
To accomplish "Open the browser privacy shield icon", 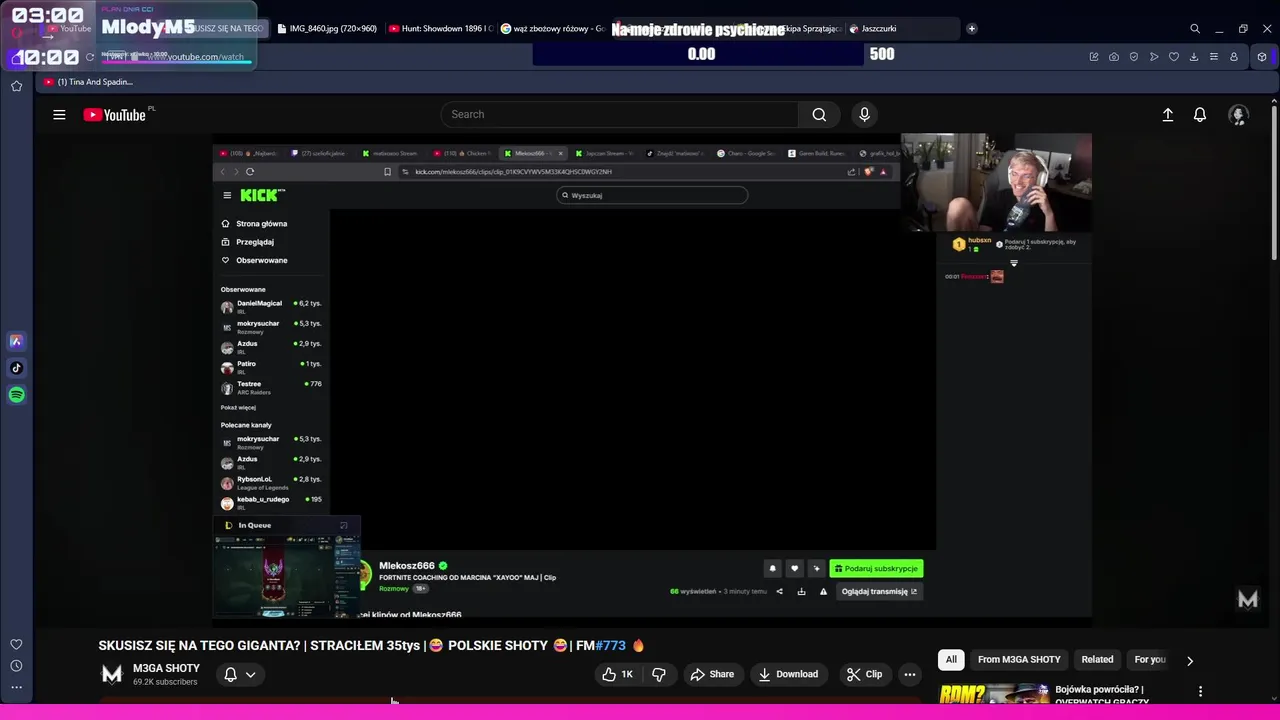I will (x=1134, y=57).
